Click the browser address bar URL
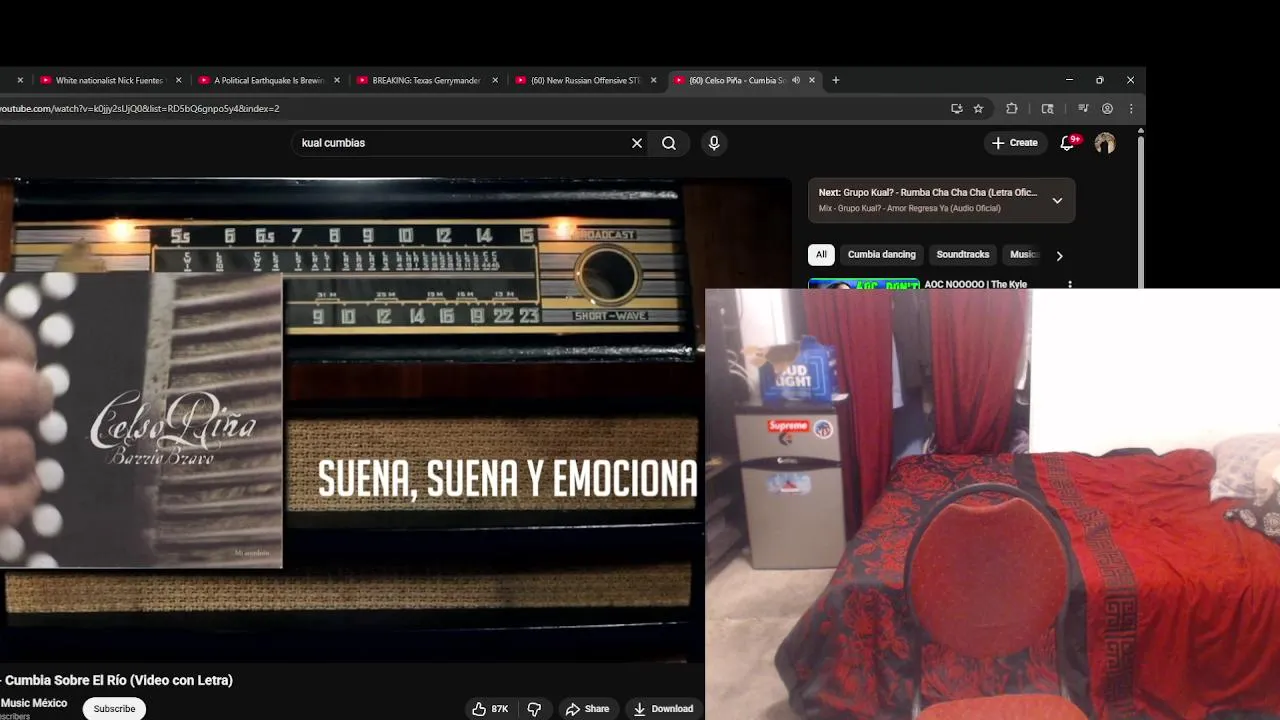The height and width of the screenshot is (720, 1280). pos(140,108)
